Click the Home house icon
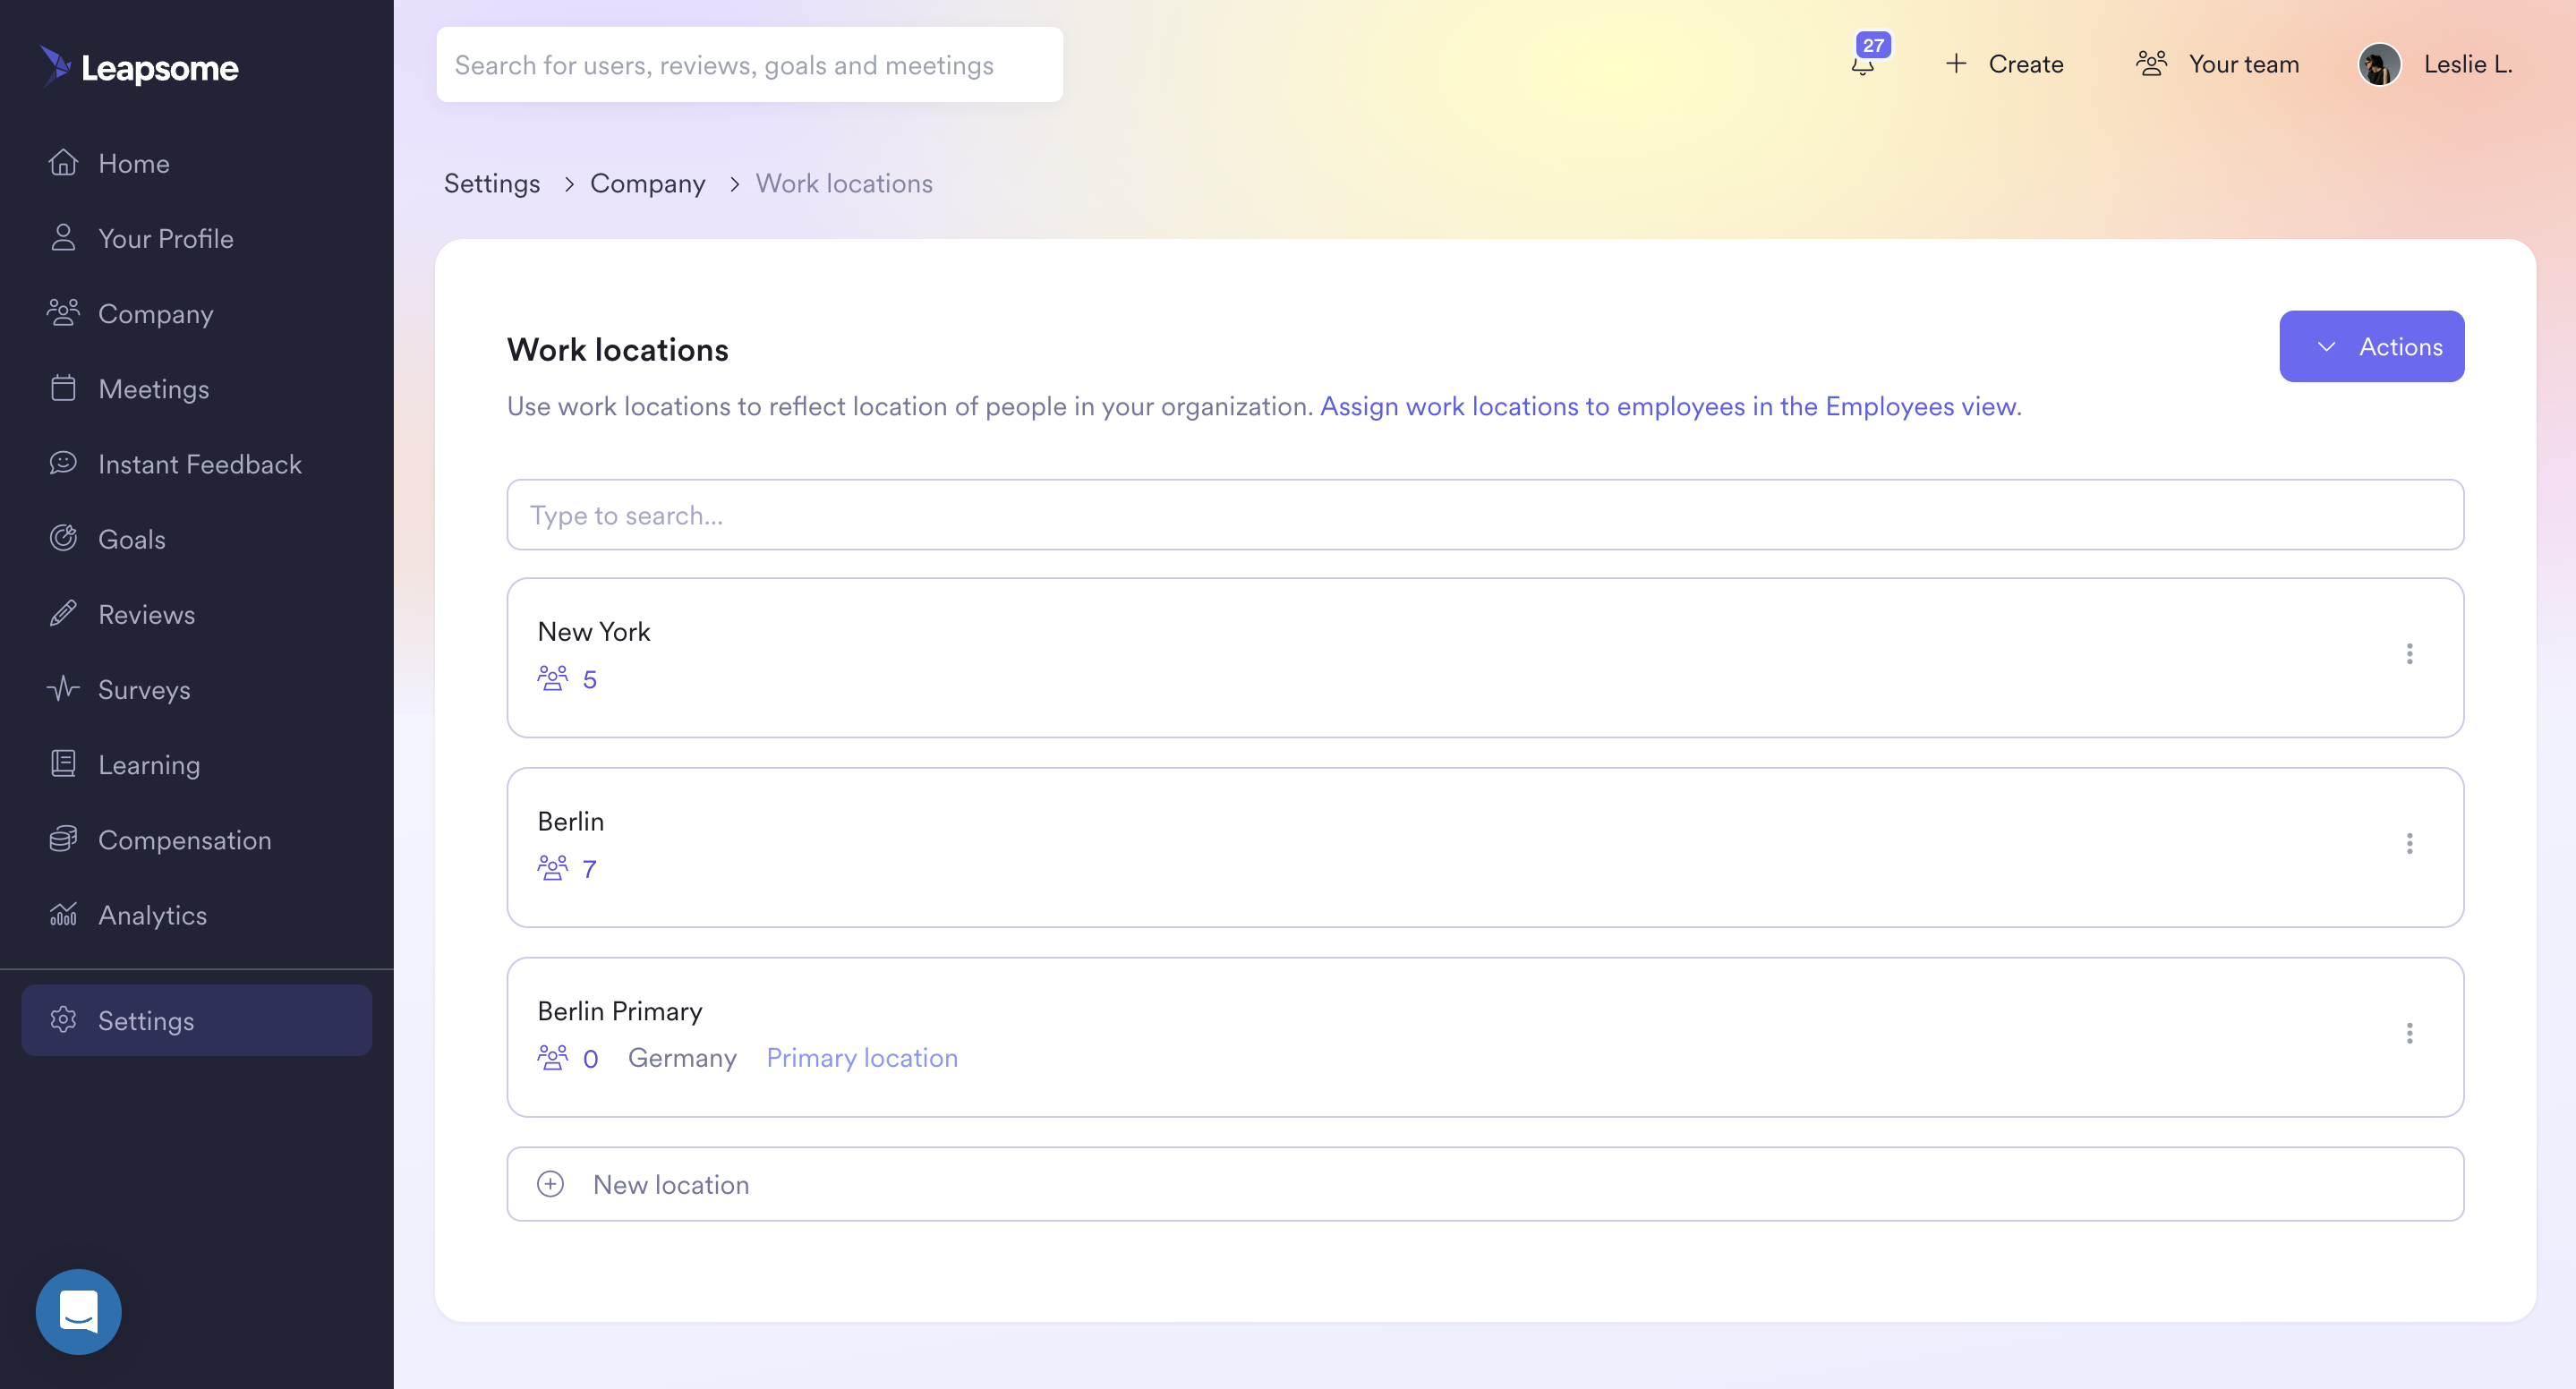This screenshot has height=1389, width=2576. point(63,162)
